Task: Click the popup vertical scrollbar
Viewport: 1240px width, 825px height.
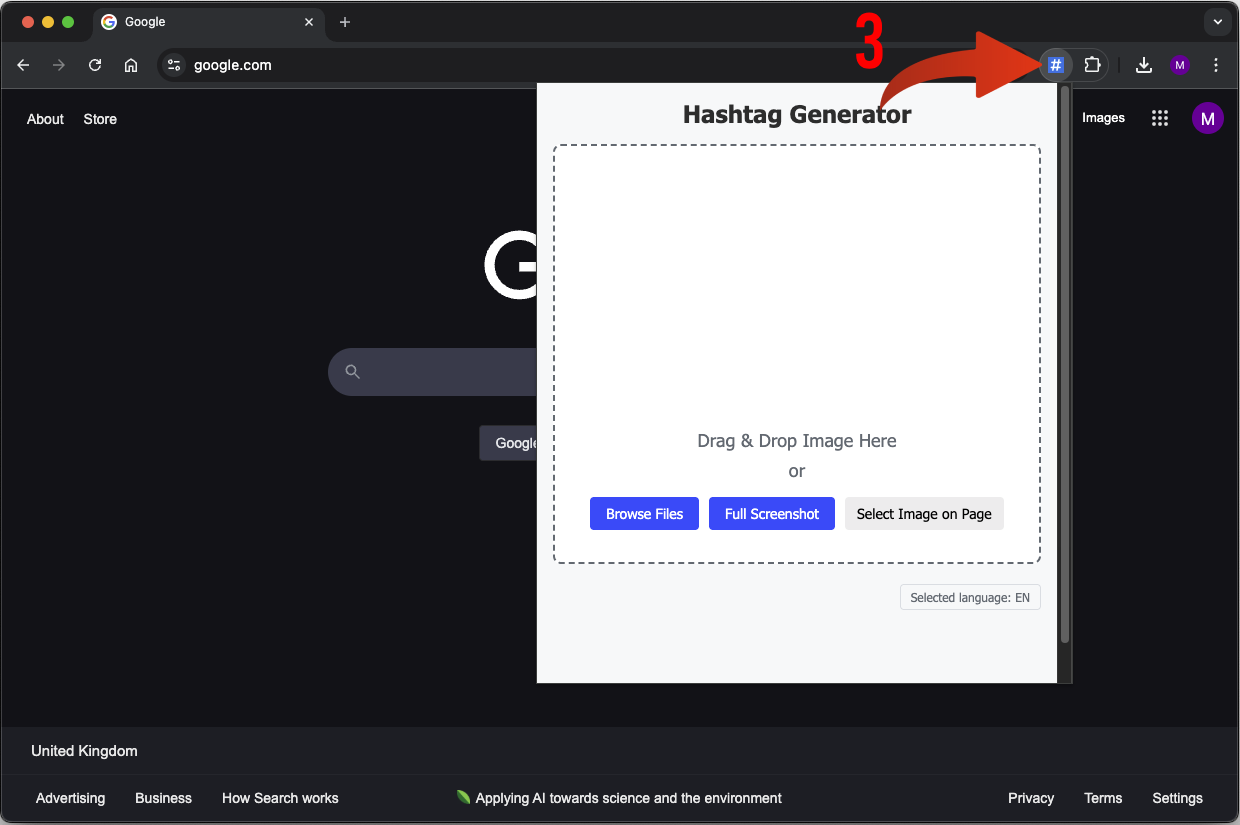Action: pyautogui.click(x=1065, y=365)
